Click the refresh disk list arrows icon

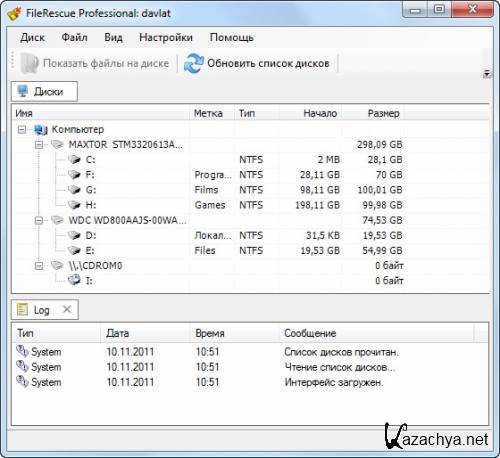(x=194, y=63)
